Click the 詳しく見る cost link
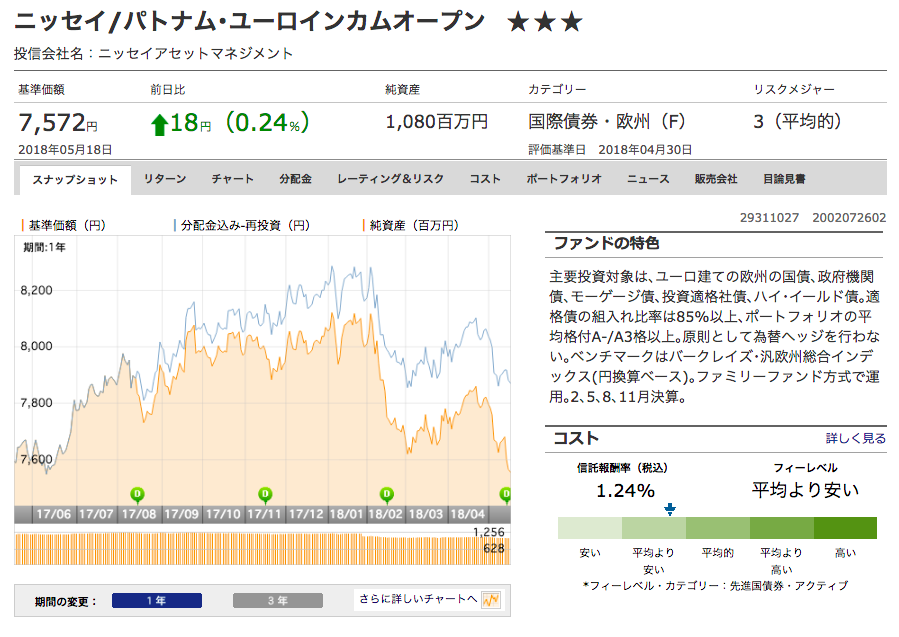The width and height of the screenshot is (899, 637). coord(855,439)
